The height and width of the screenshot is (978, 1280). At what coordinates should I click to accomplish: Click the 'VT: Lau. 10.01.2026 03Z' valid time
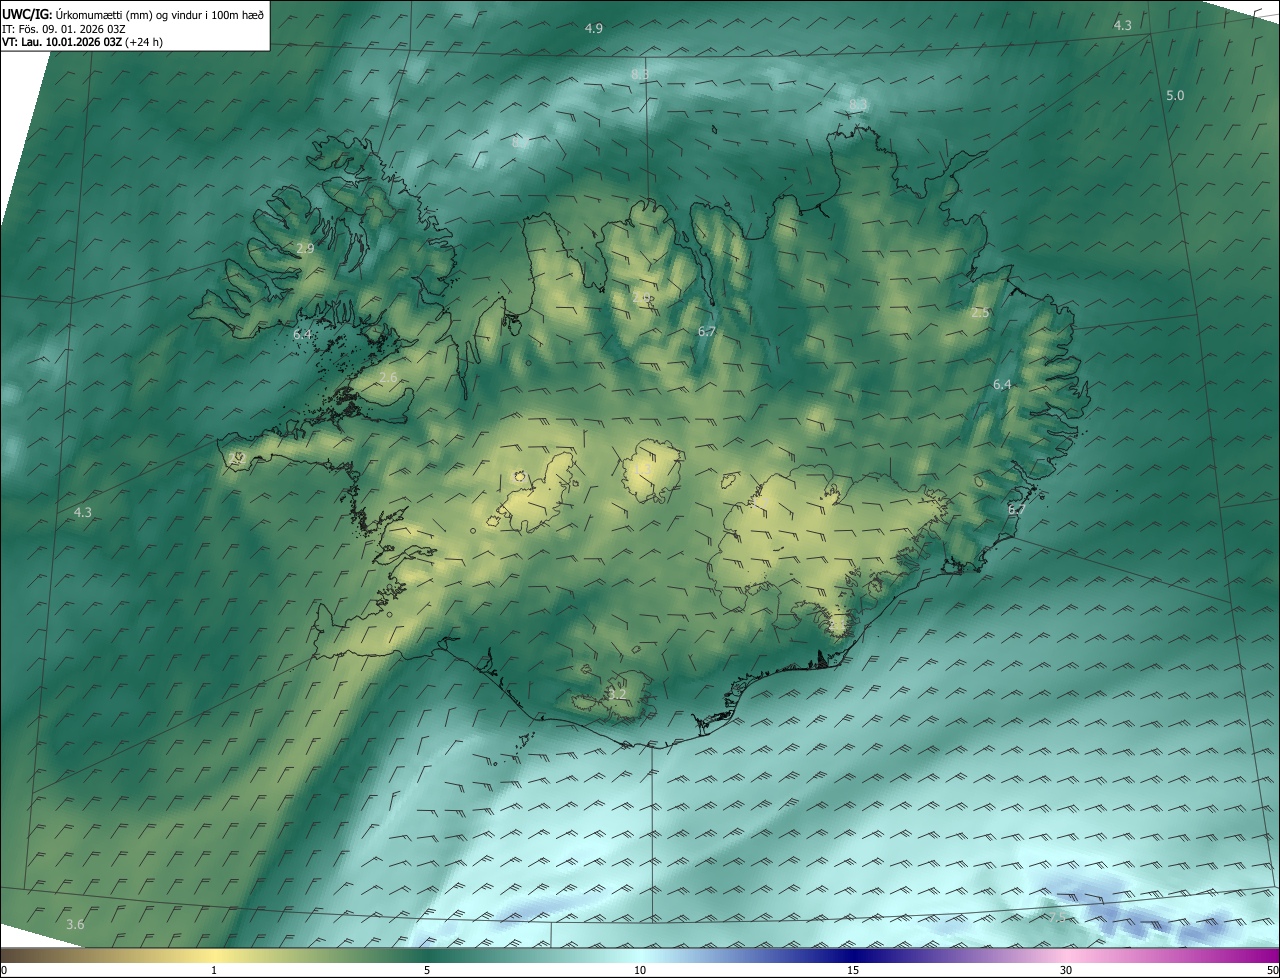coord(62,42)
